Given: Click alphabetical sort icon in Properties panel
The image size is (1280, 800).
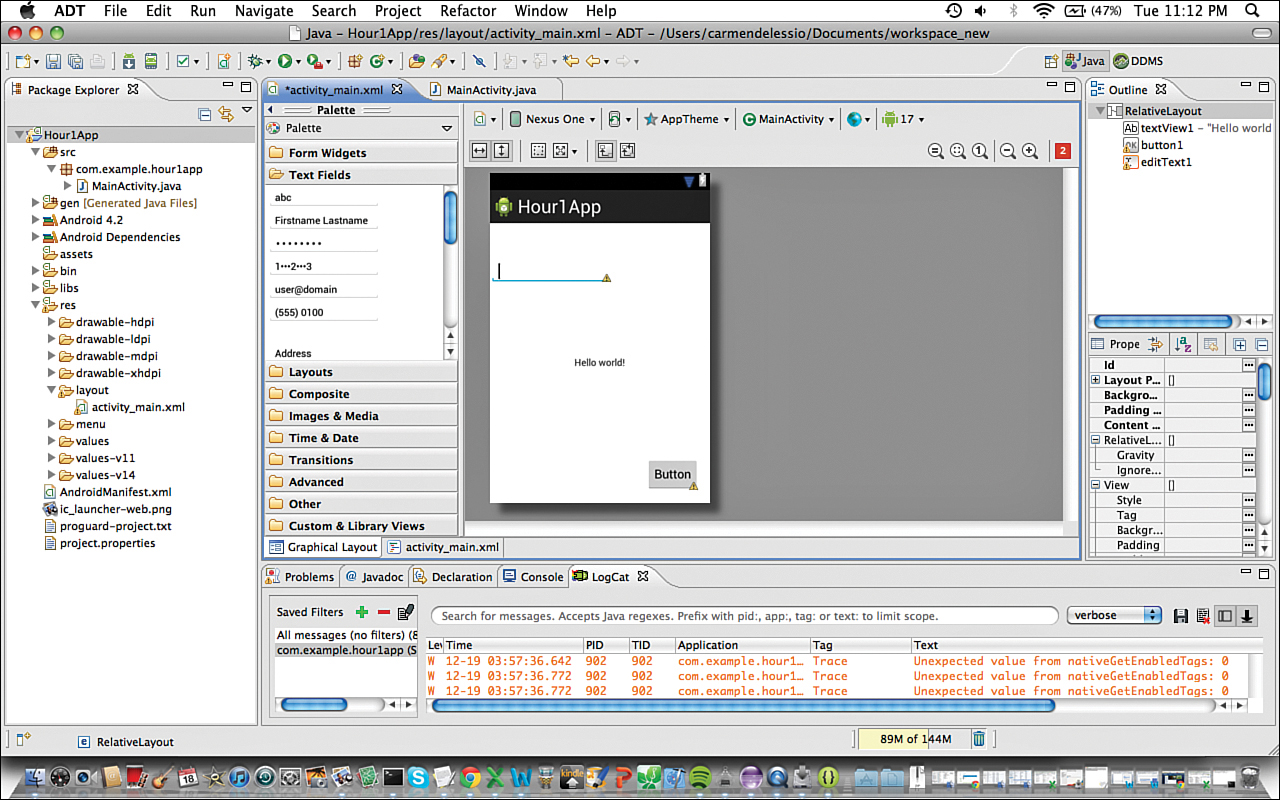Looking at the screenshot, I should pos(1183,344).
